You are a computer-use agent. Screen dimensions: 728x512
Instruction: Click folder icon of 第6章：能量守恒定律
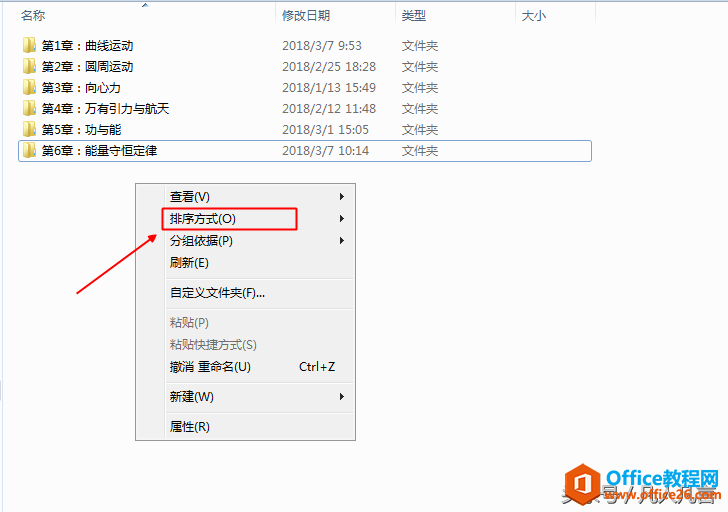coord(29,150)
